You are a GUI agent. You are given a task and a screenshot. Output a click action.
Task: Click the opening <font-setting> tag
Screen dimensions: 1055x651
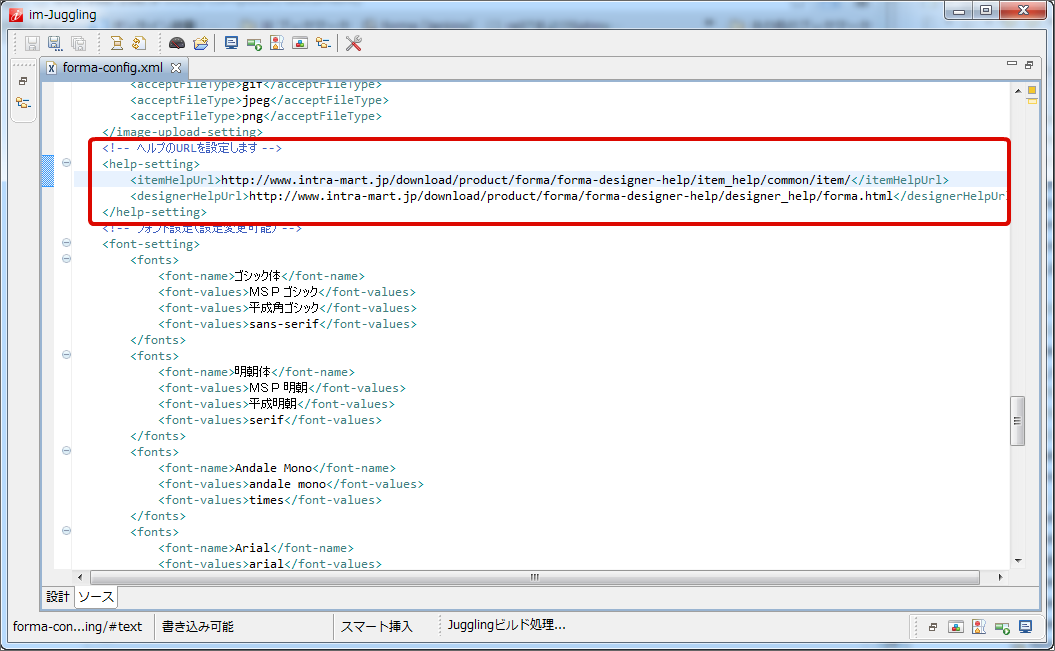tap(151, 244)
